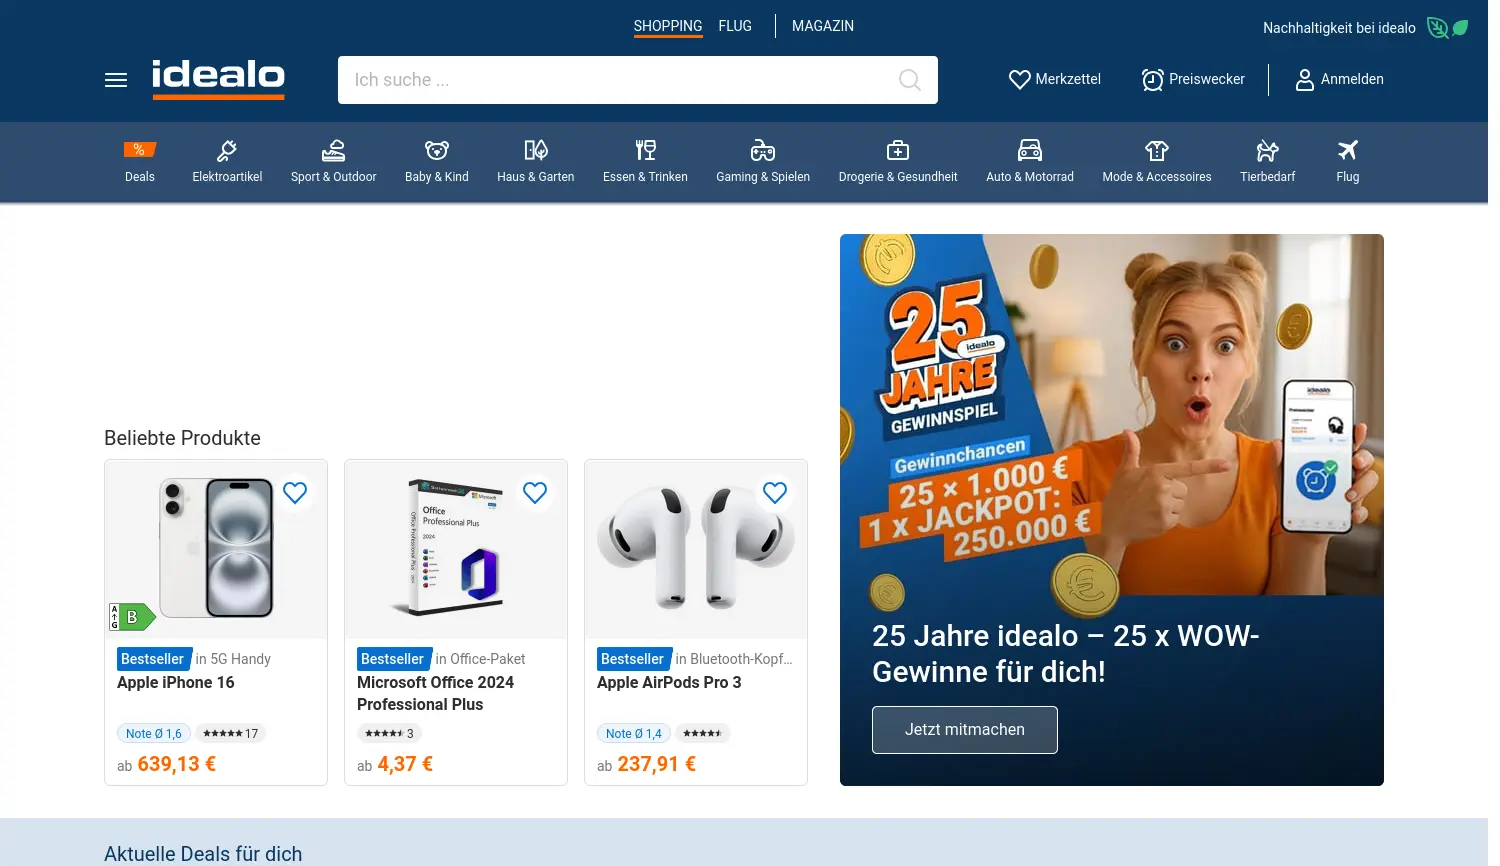Browse the Gaming & Spielen category
The width and height of the screenshot is (1500, 866).
coord(763,162)
